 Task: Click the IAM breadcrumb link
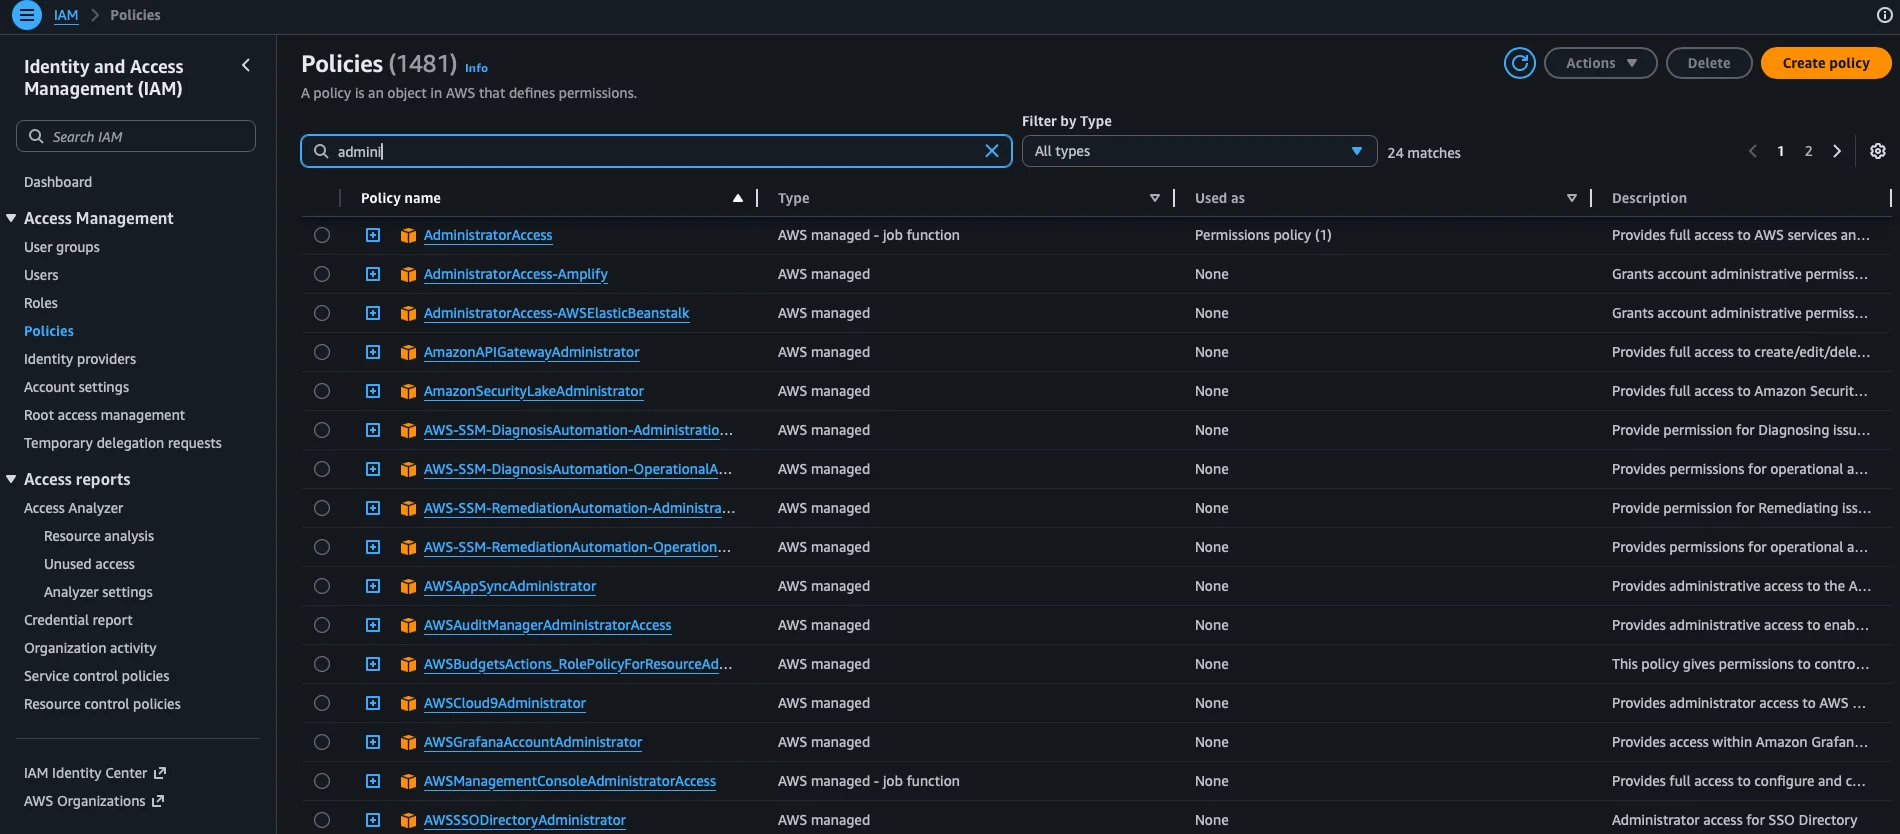tap(66, 15)
